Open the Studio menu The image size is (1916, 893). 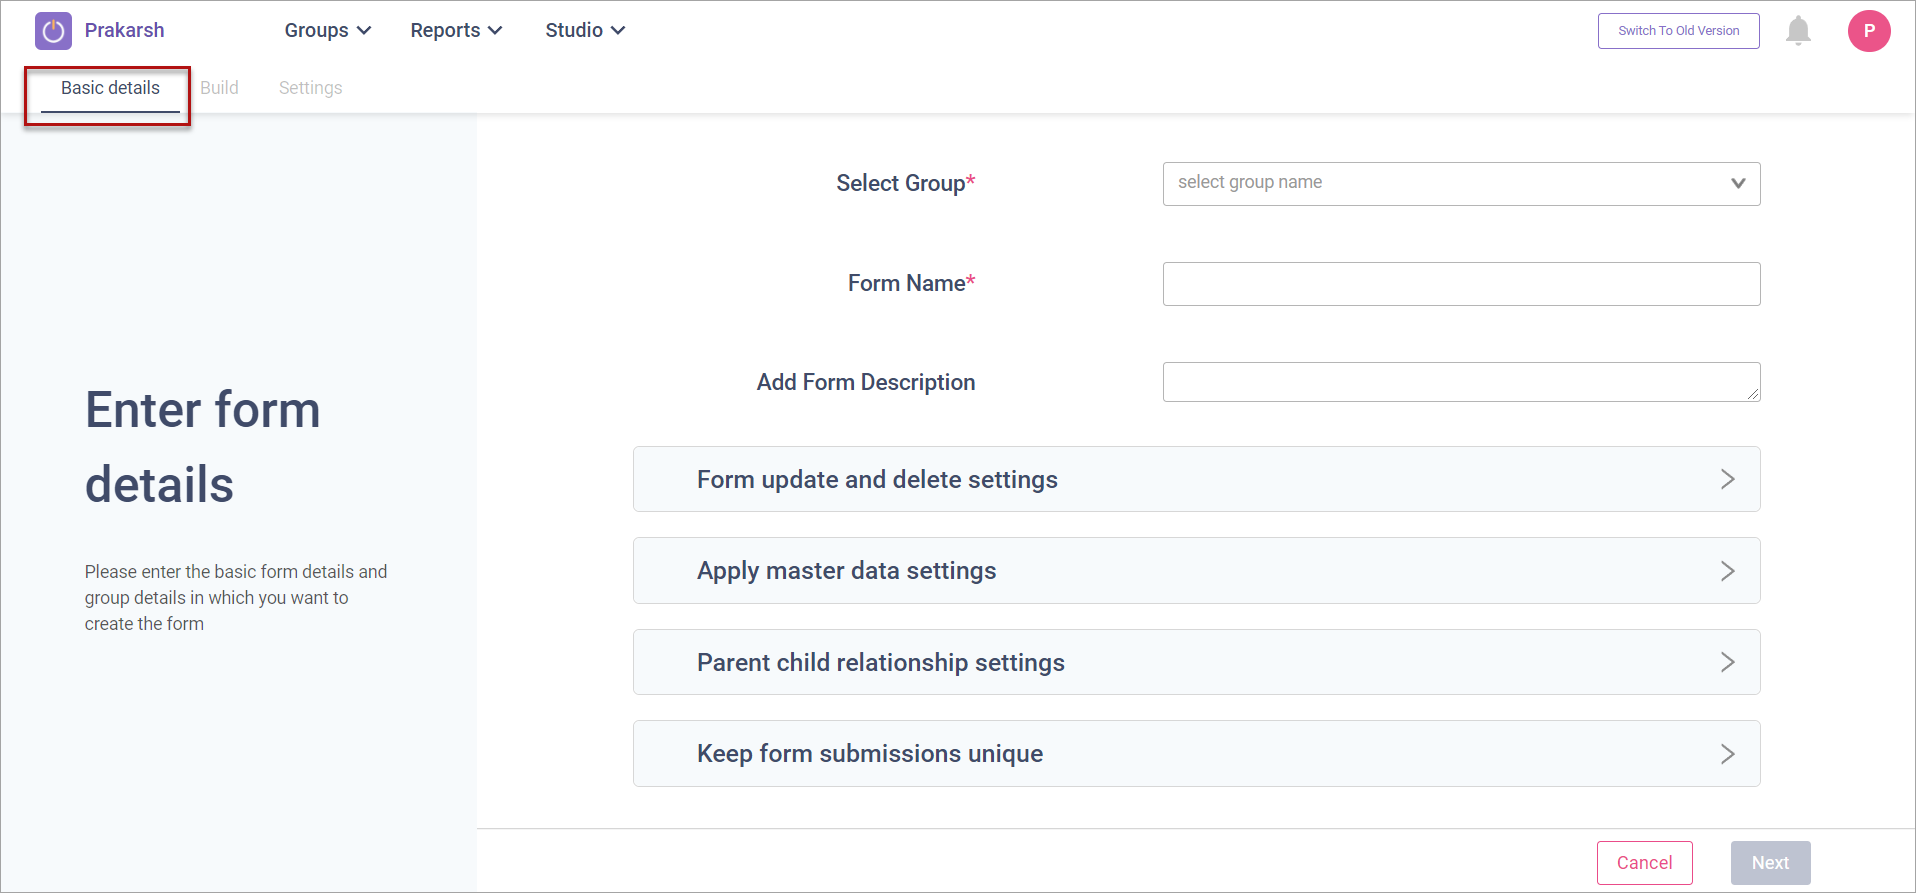pos(585,30)
